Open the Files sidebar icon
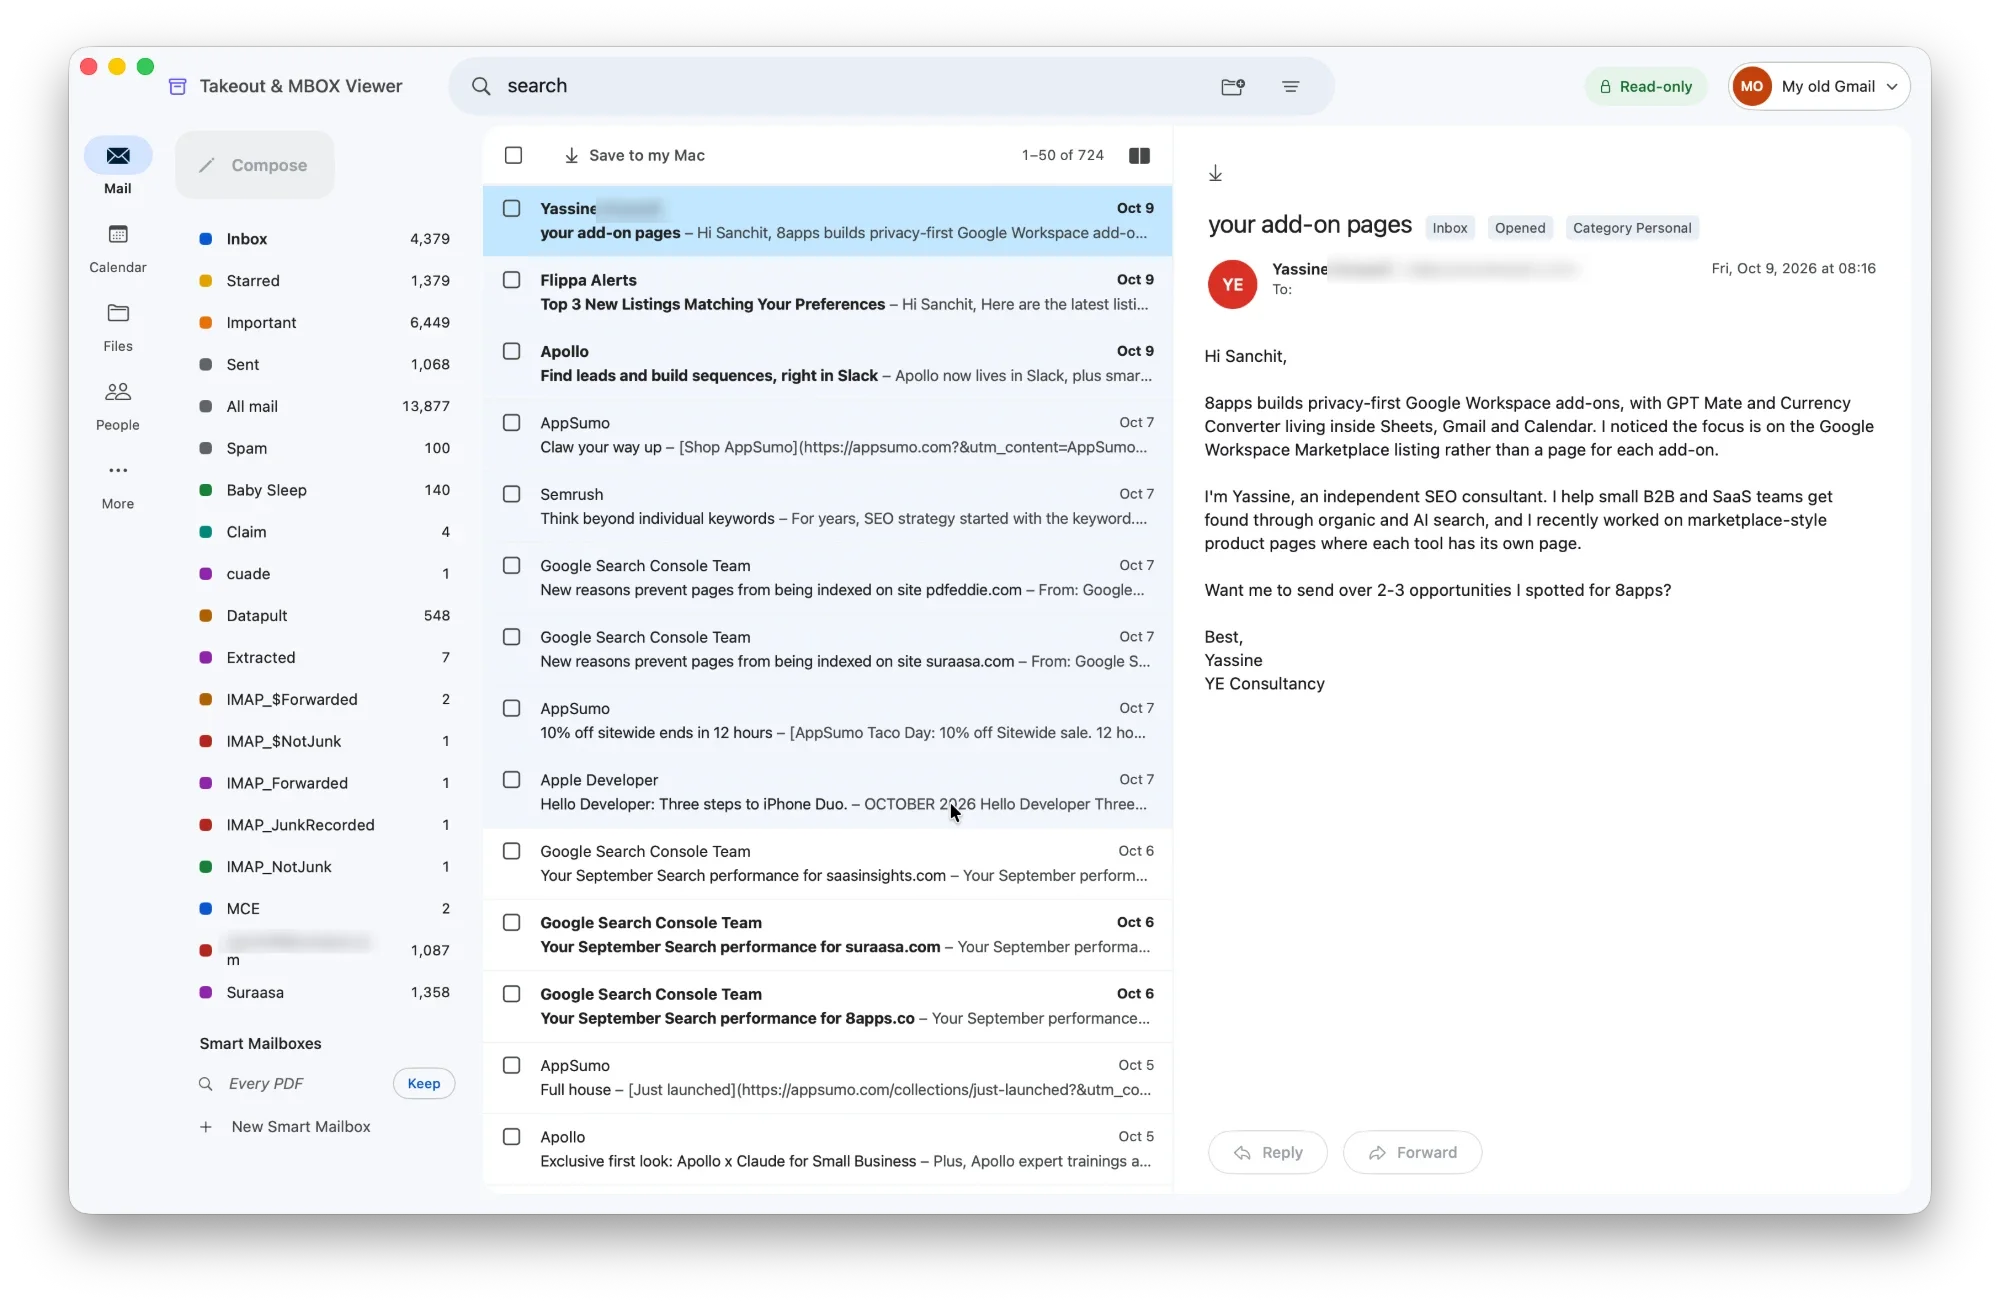 pos(118,313)
